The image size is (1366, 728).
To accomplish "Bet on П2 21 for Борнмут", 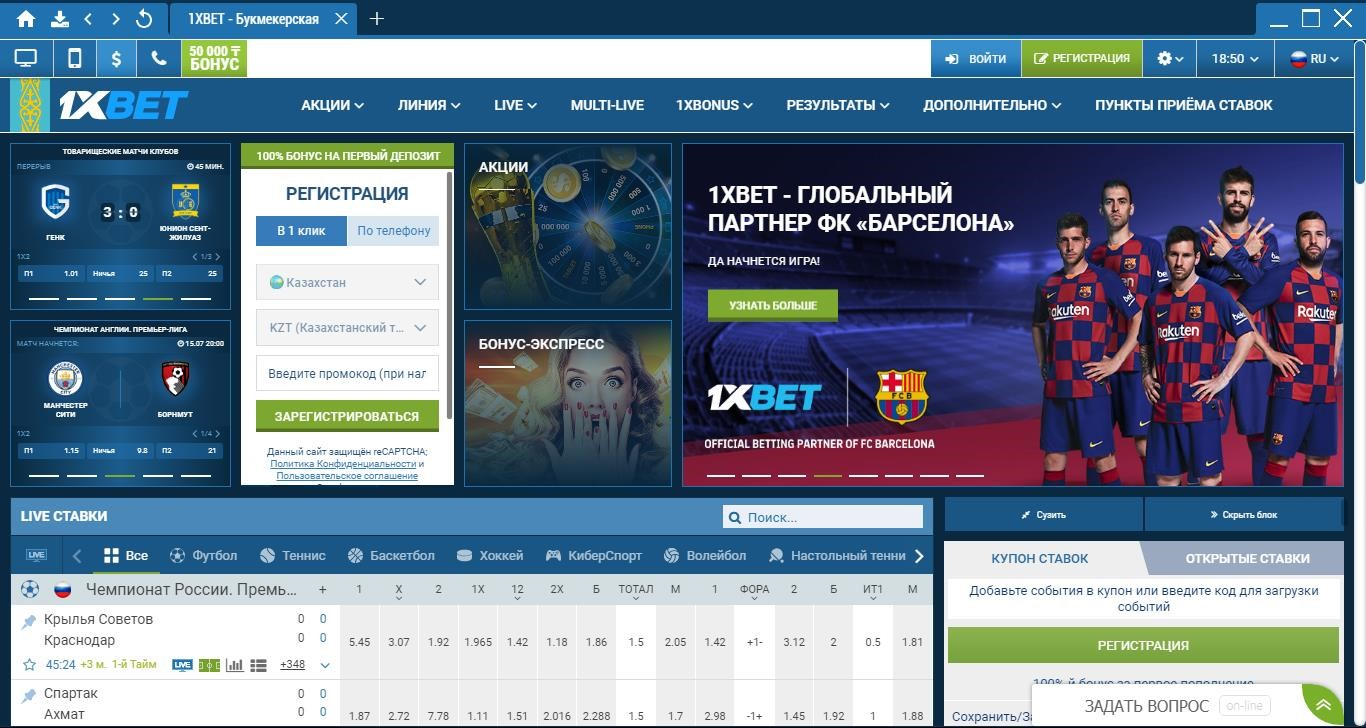I will [x=191, y=451].
